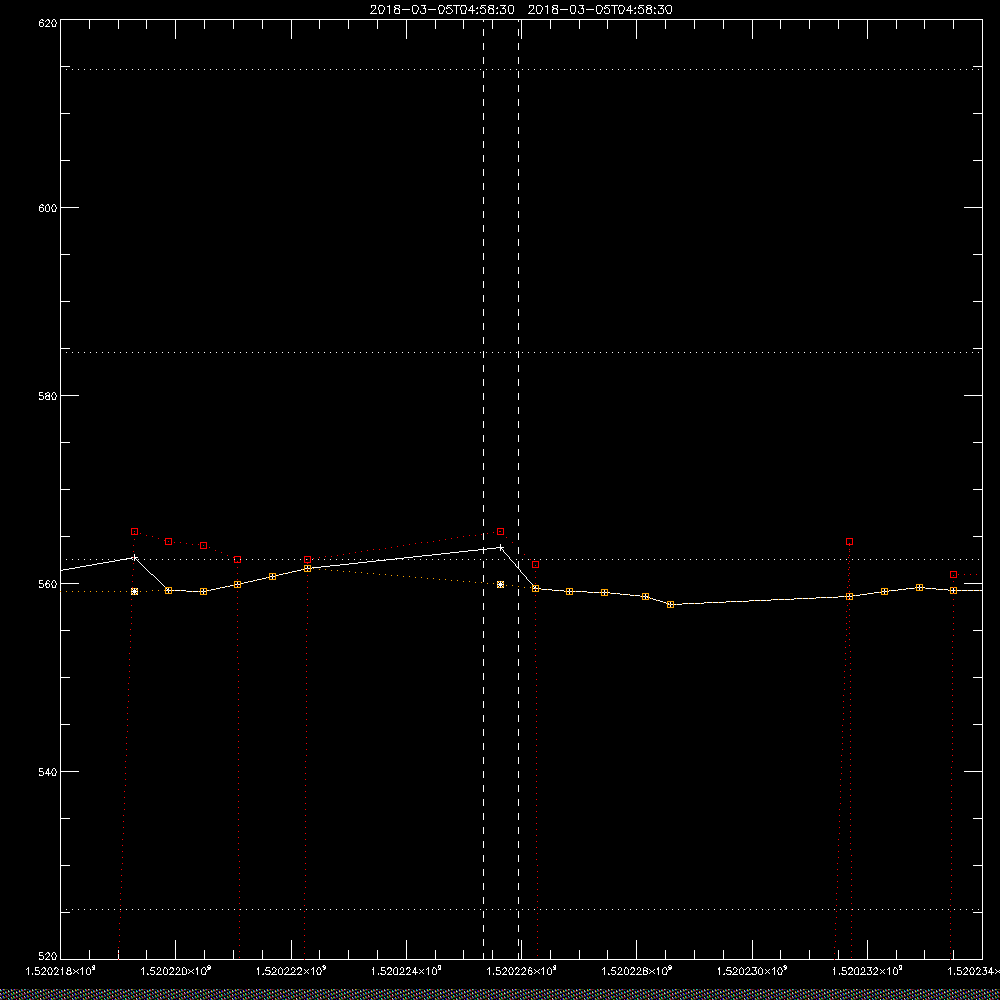Click the isolated red square above x 1.520232
This screenshot has height=1000, width=1000.
tap(849, 541)
